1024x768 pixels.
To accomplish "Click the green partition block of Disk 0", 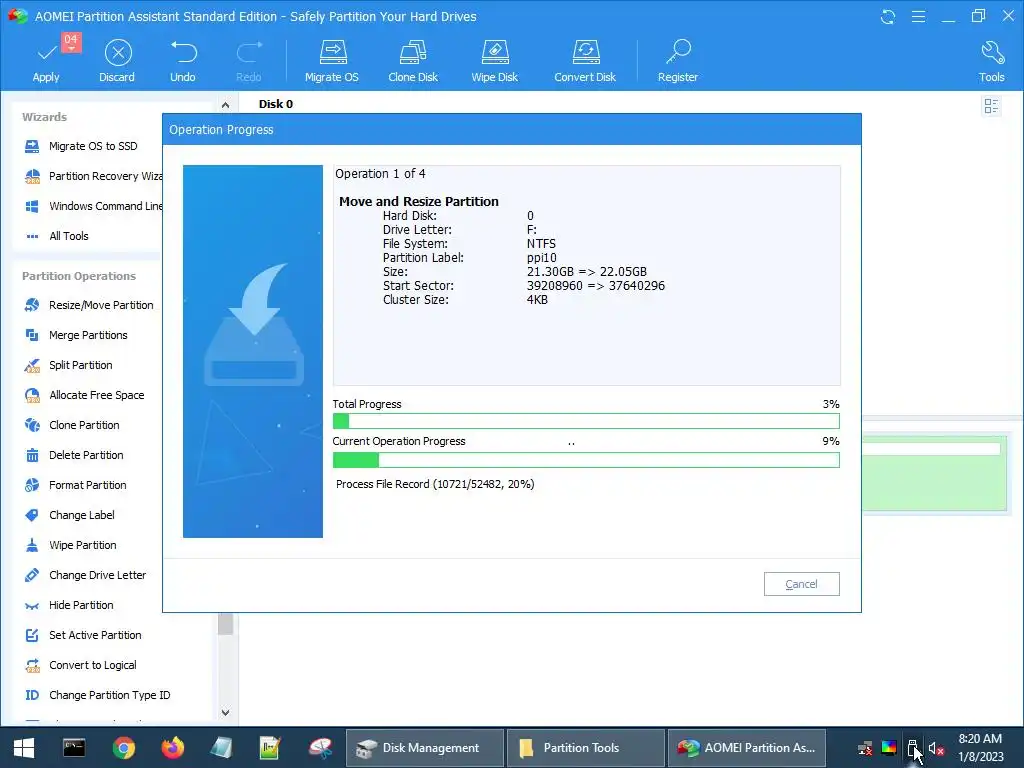I will [935, 473].
